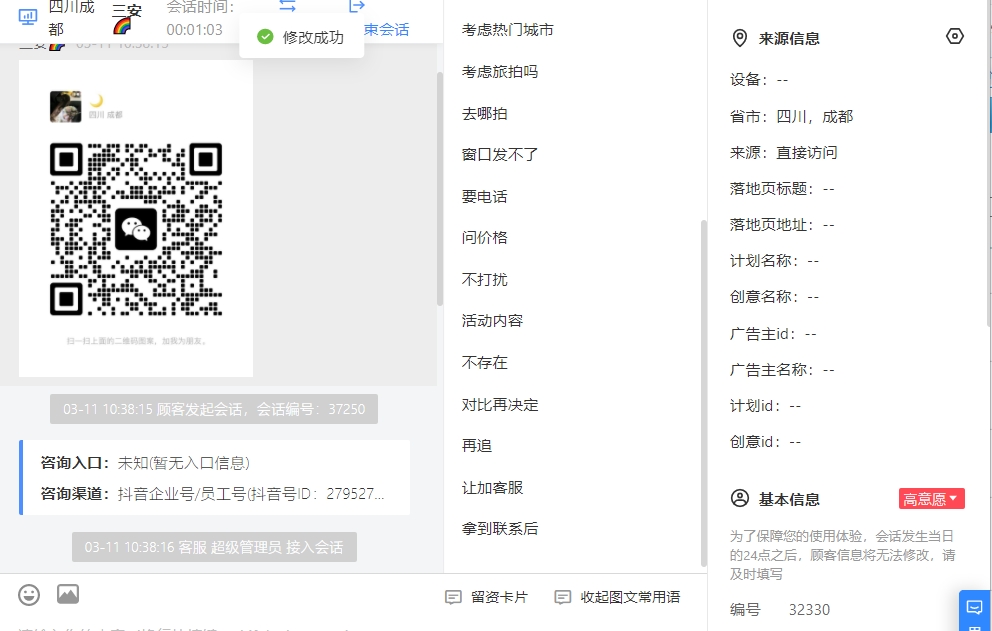
Task: Click the 广告主名称 row
Action: (782, 370)
